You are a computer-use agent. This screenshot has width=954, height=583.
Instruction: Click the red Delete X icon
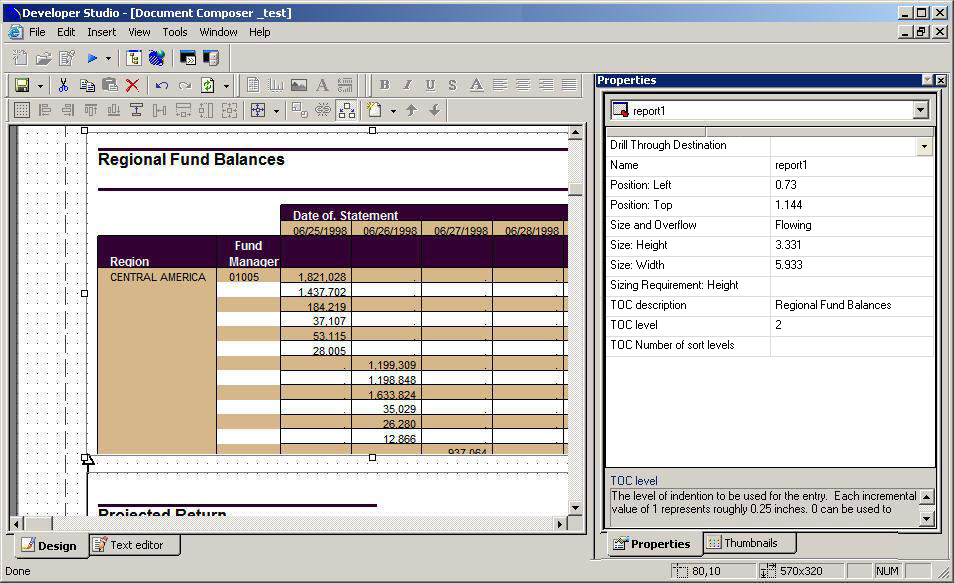pos(132,86)
